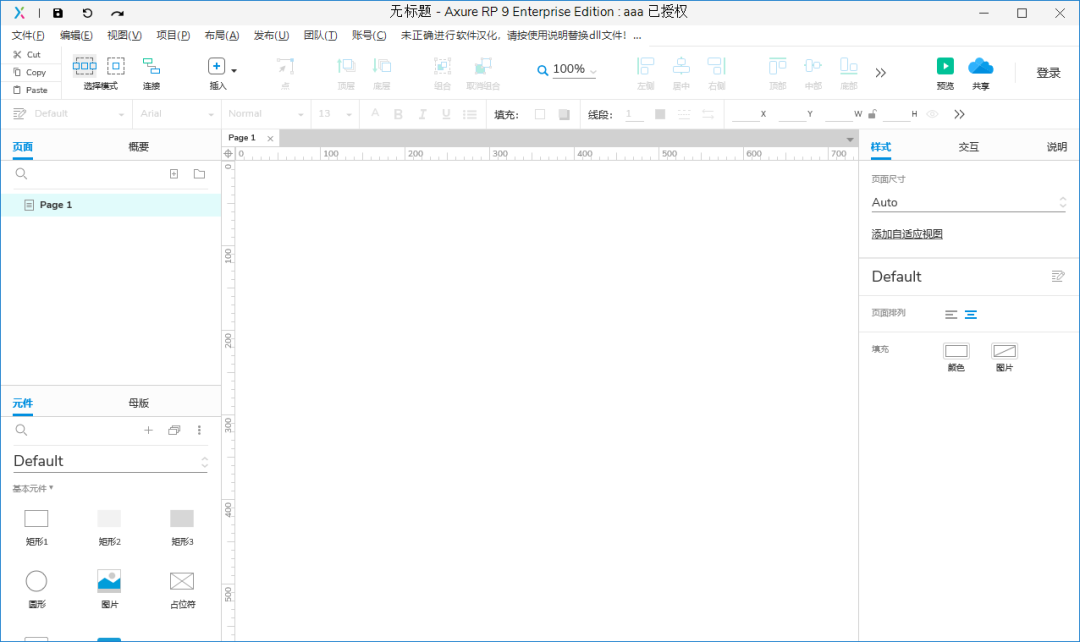Screen dimensions: 1080x642
Task: Switch to the 母版 masters tab
Action: click(138, 403)
